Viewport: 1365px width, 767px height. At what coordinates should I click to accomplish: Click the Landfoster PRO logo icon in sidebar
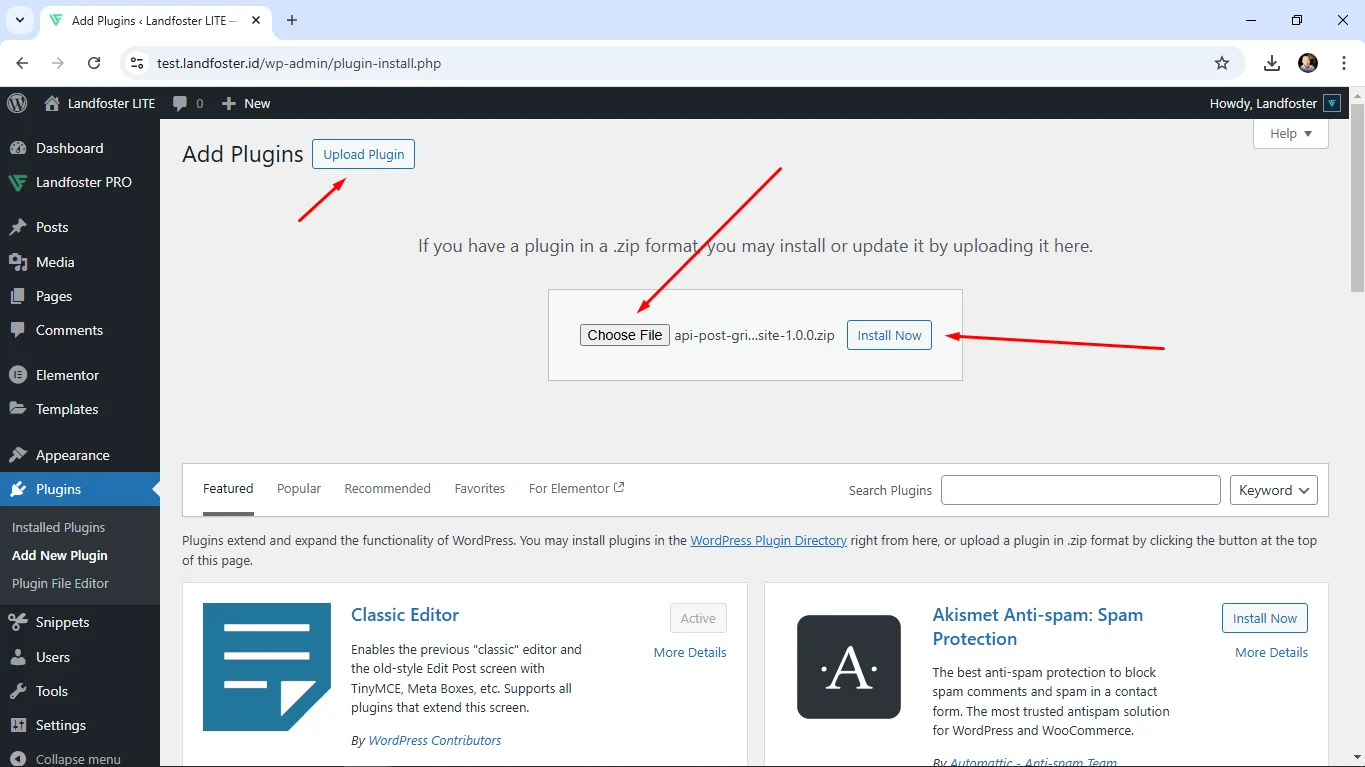(x=18, y=182)
